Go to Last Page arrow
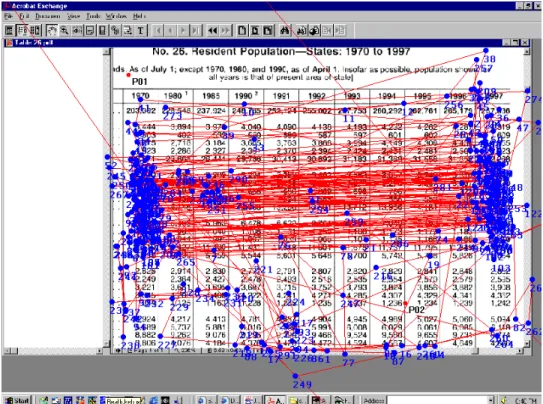 196,30
